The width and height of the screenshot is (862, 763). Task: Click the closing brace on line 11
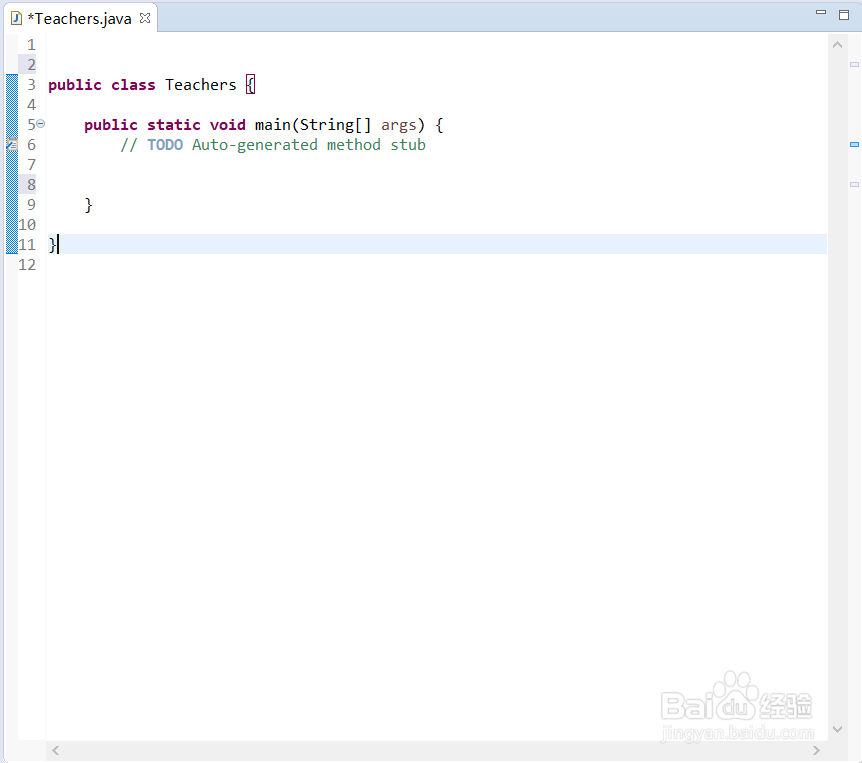coord(52,245)
